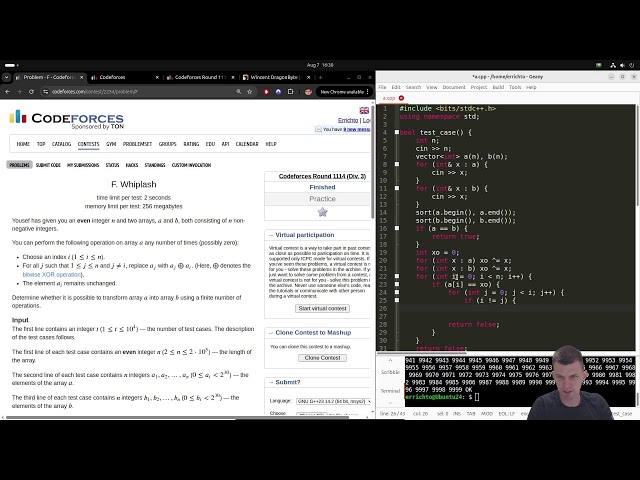Click the 'Clone Contest' button

tap(322, 358)
